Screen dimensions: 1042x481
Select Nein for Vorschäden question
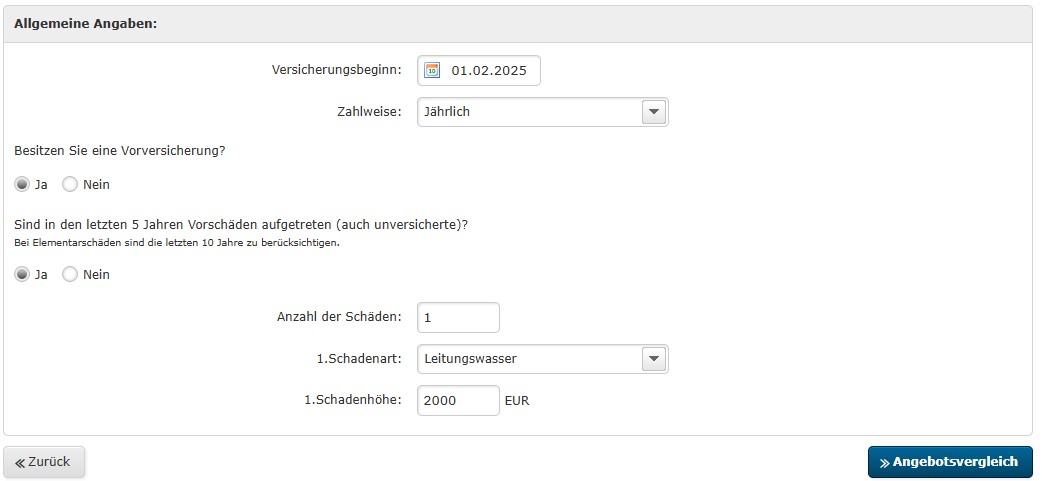70,274
